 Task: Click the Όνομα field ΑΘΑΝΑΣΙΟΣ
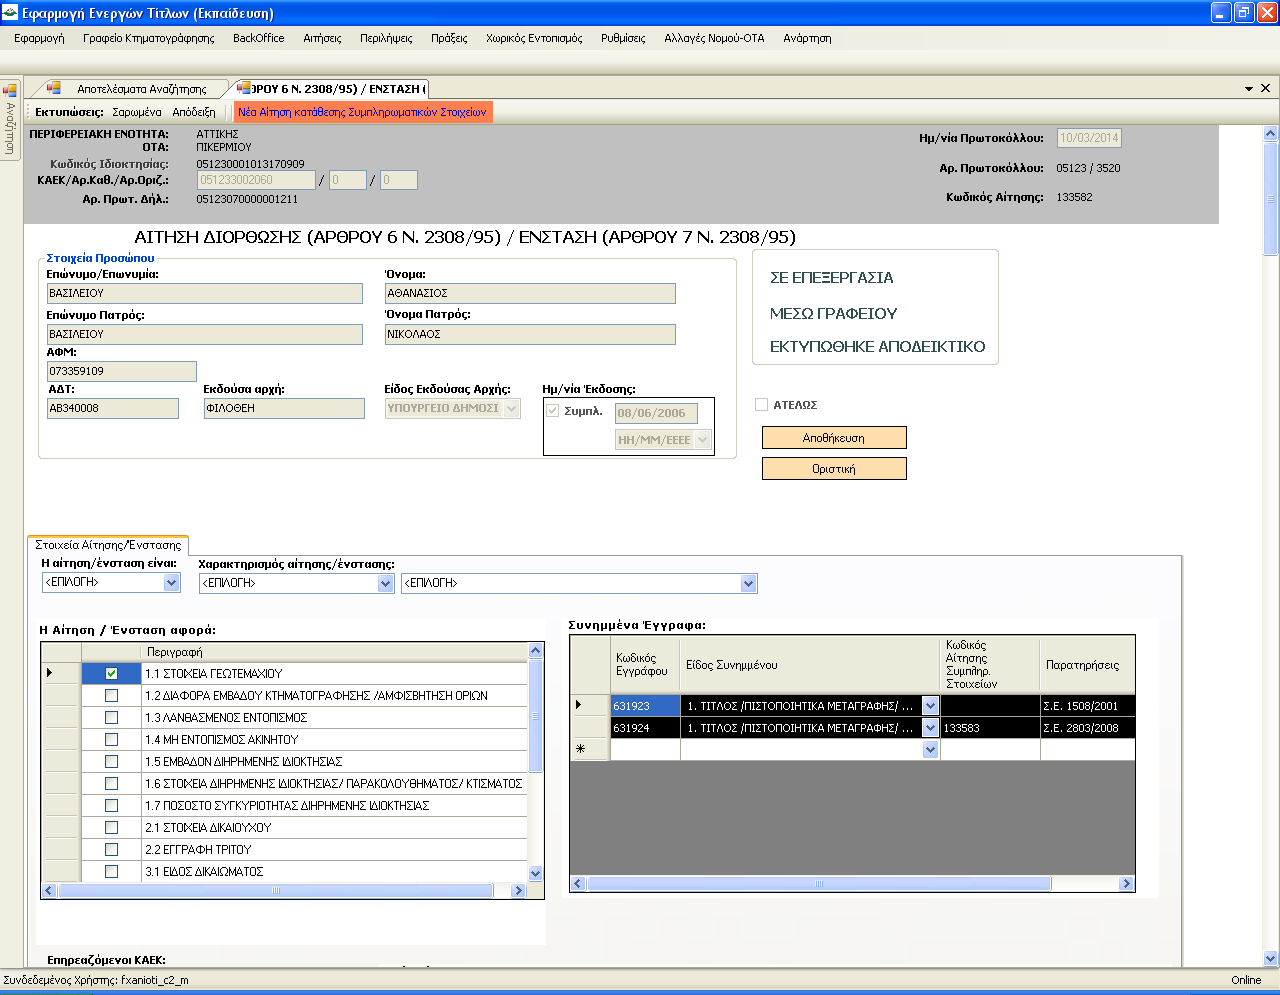[x=530, y=293]
